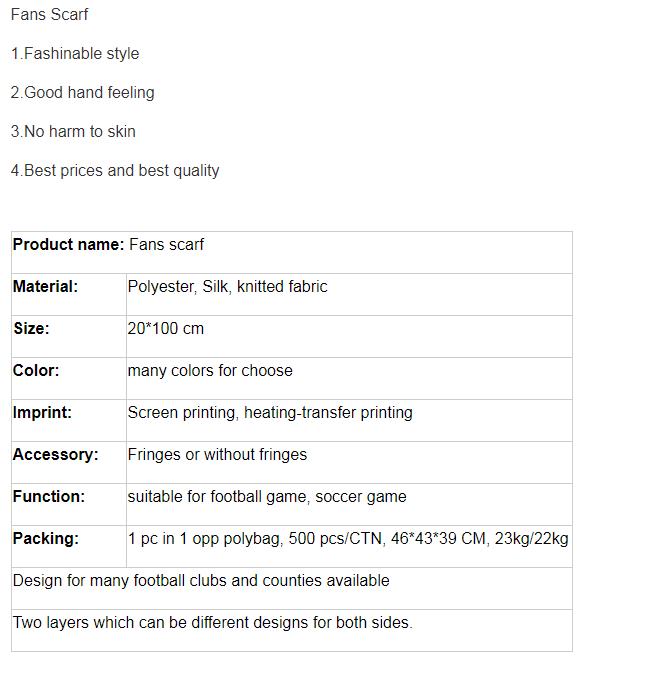Click the '2.Good hand feeling' line
The width and height of the screenshot is (653, 680).
[82, 92]
